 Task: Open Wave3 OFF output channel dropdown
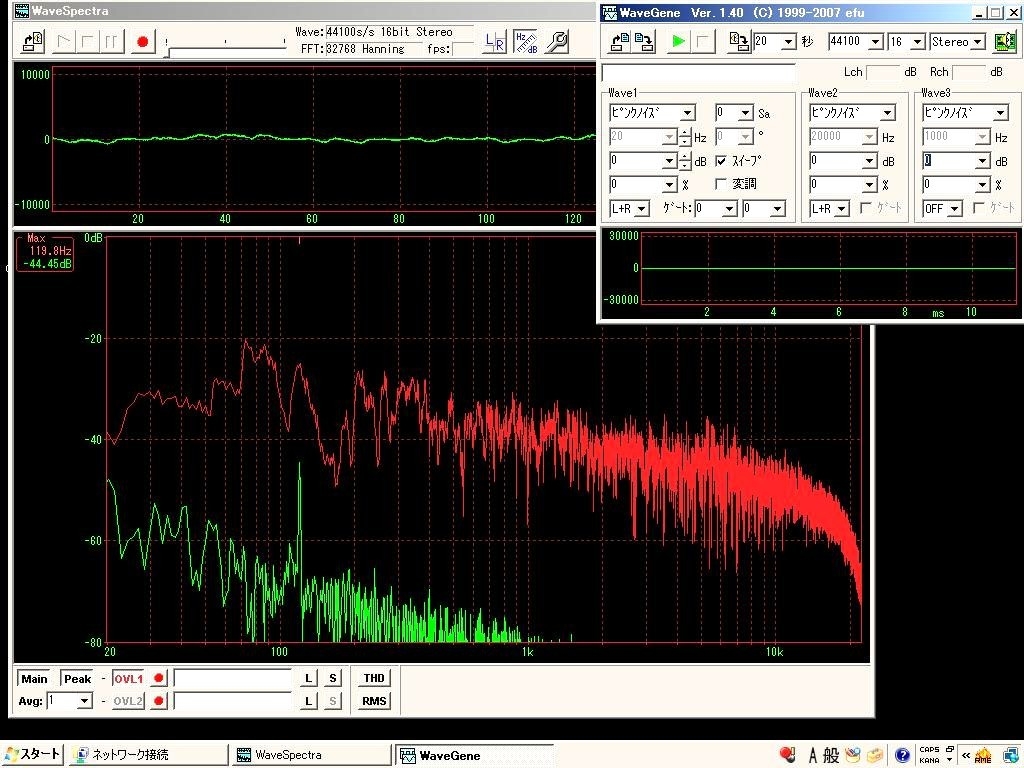[955, 209]
